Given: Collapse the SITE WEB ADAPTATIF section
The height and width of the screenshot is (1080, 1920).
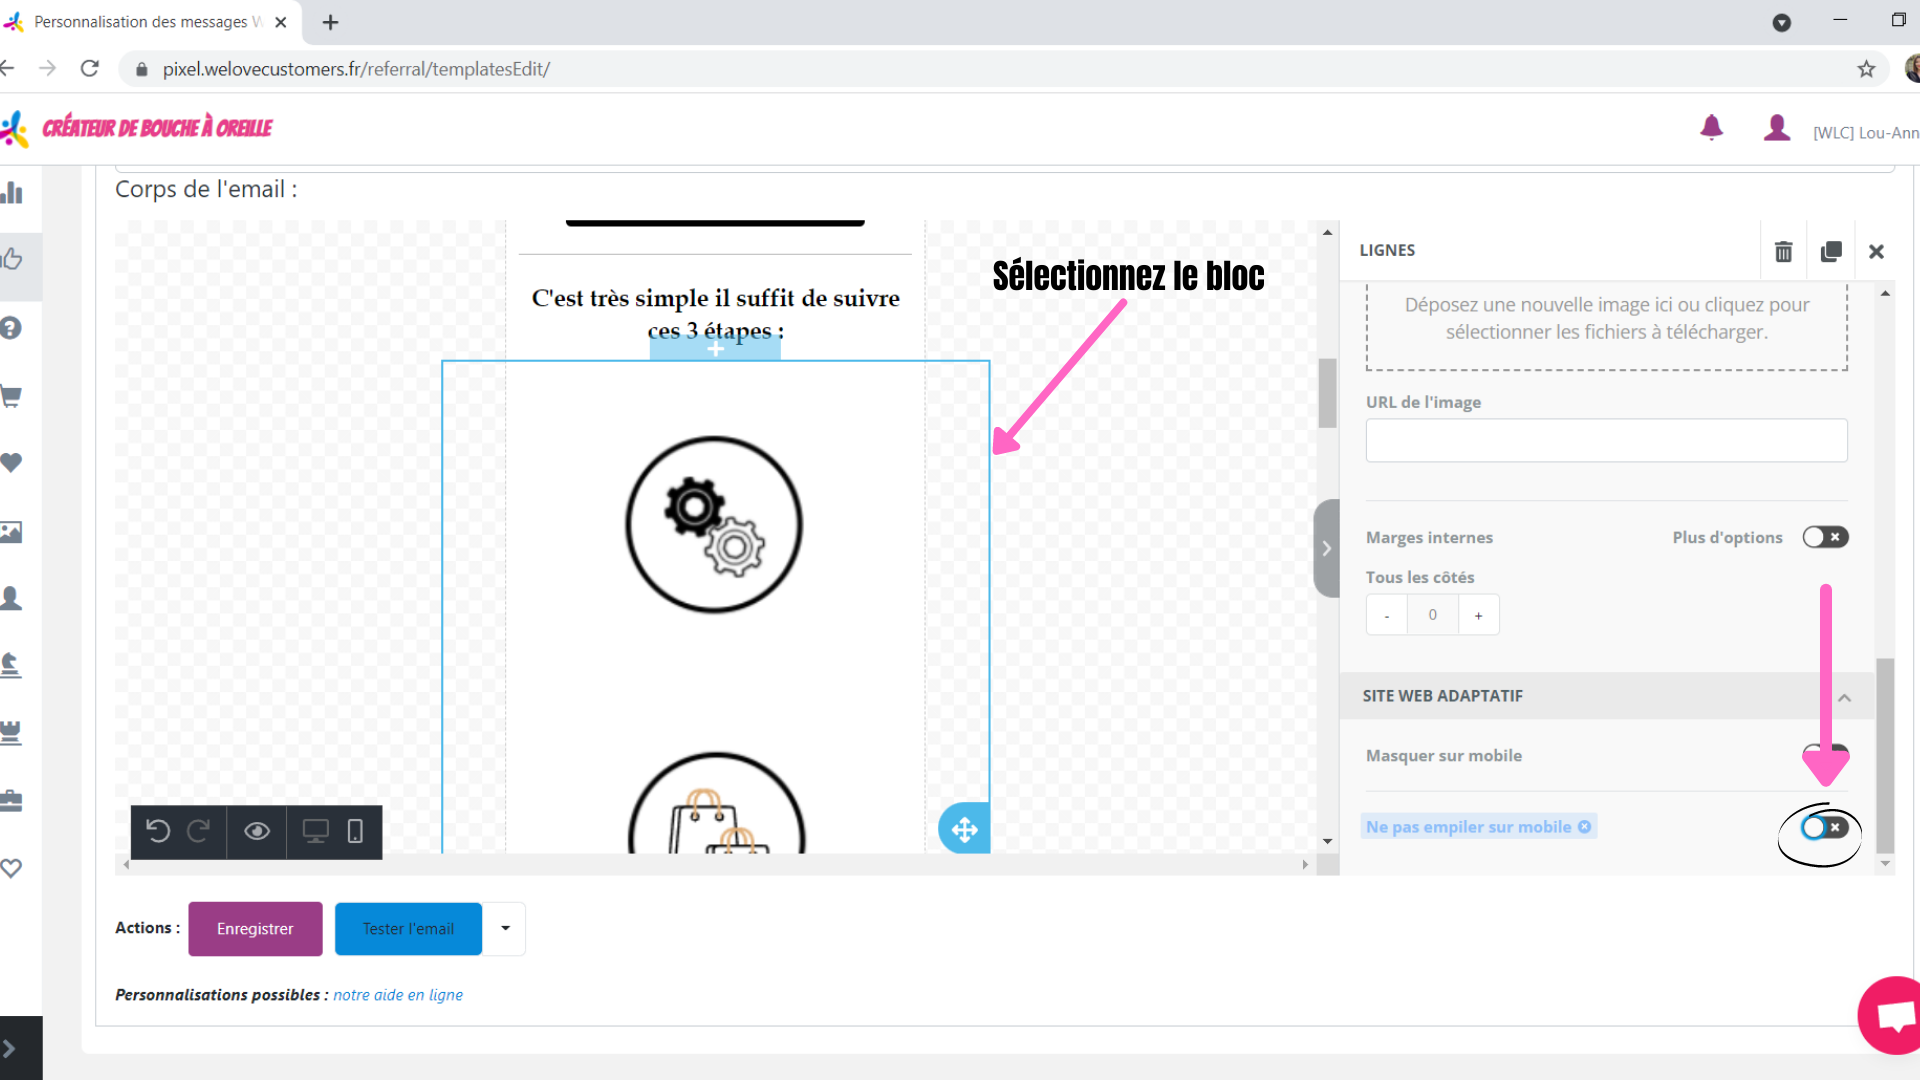Looking at the screenshot, I should 1844,697.
